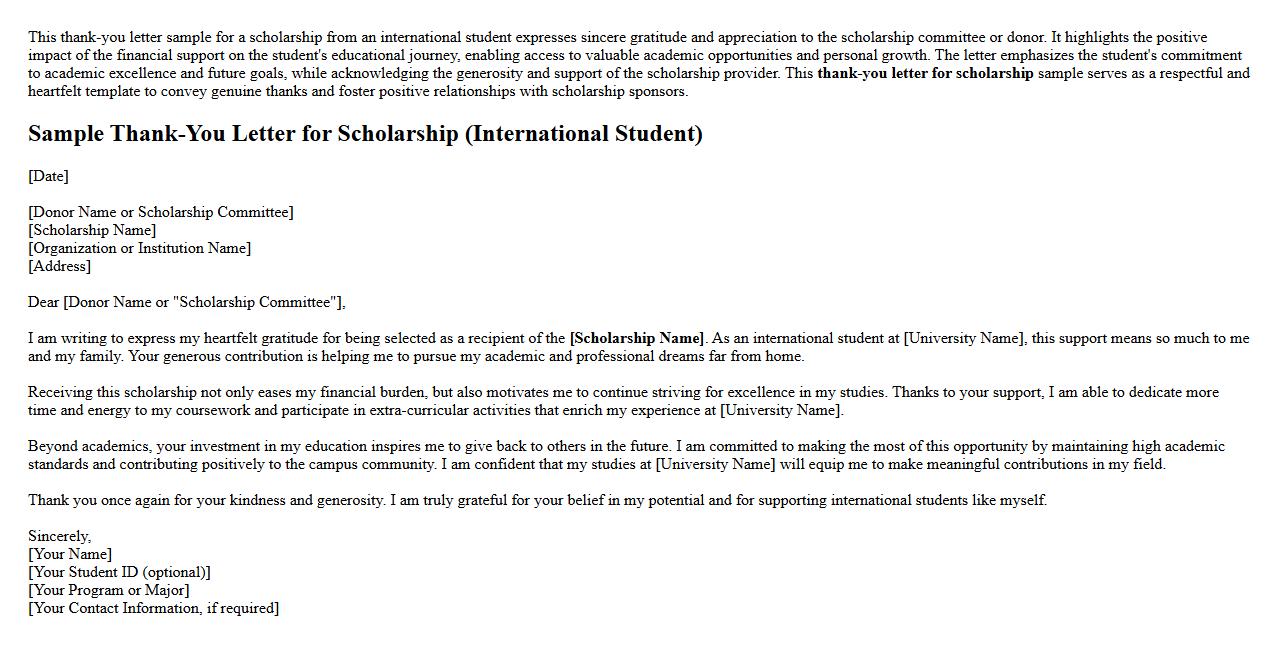Screen dimensions: 1278x650
Task: Click the bold "thank-you letter for scholarship" phrase
Action: point(925,73)
